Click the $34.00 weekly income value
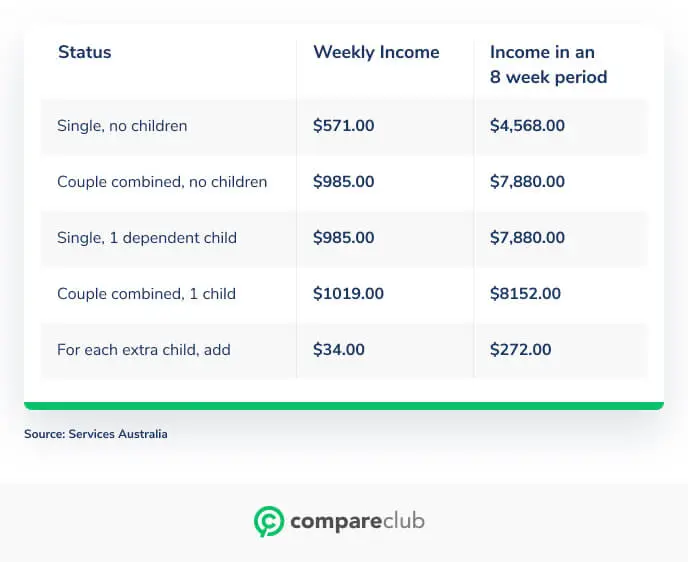This screenshot has width=688, height=562. pos(339,350)
